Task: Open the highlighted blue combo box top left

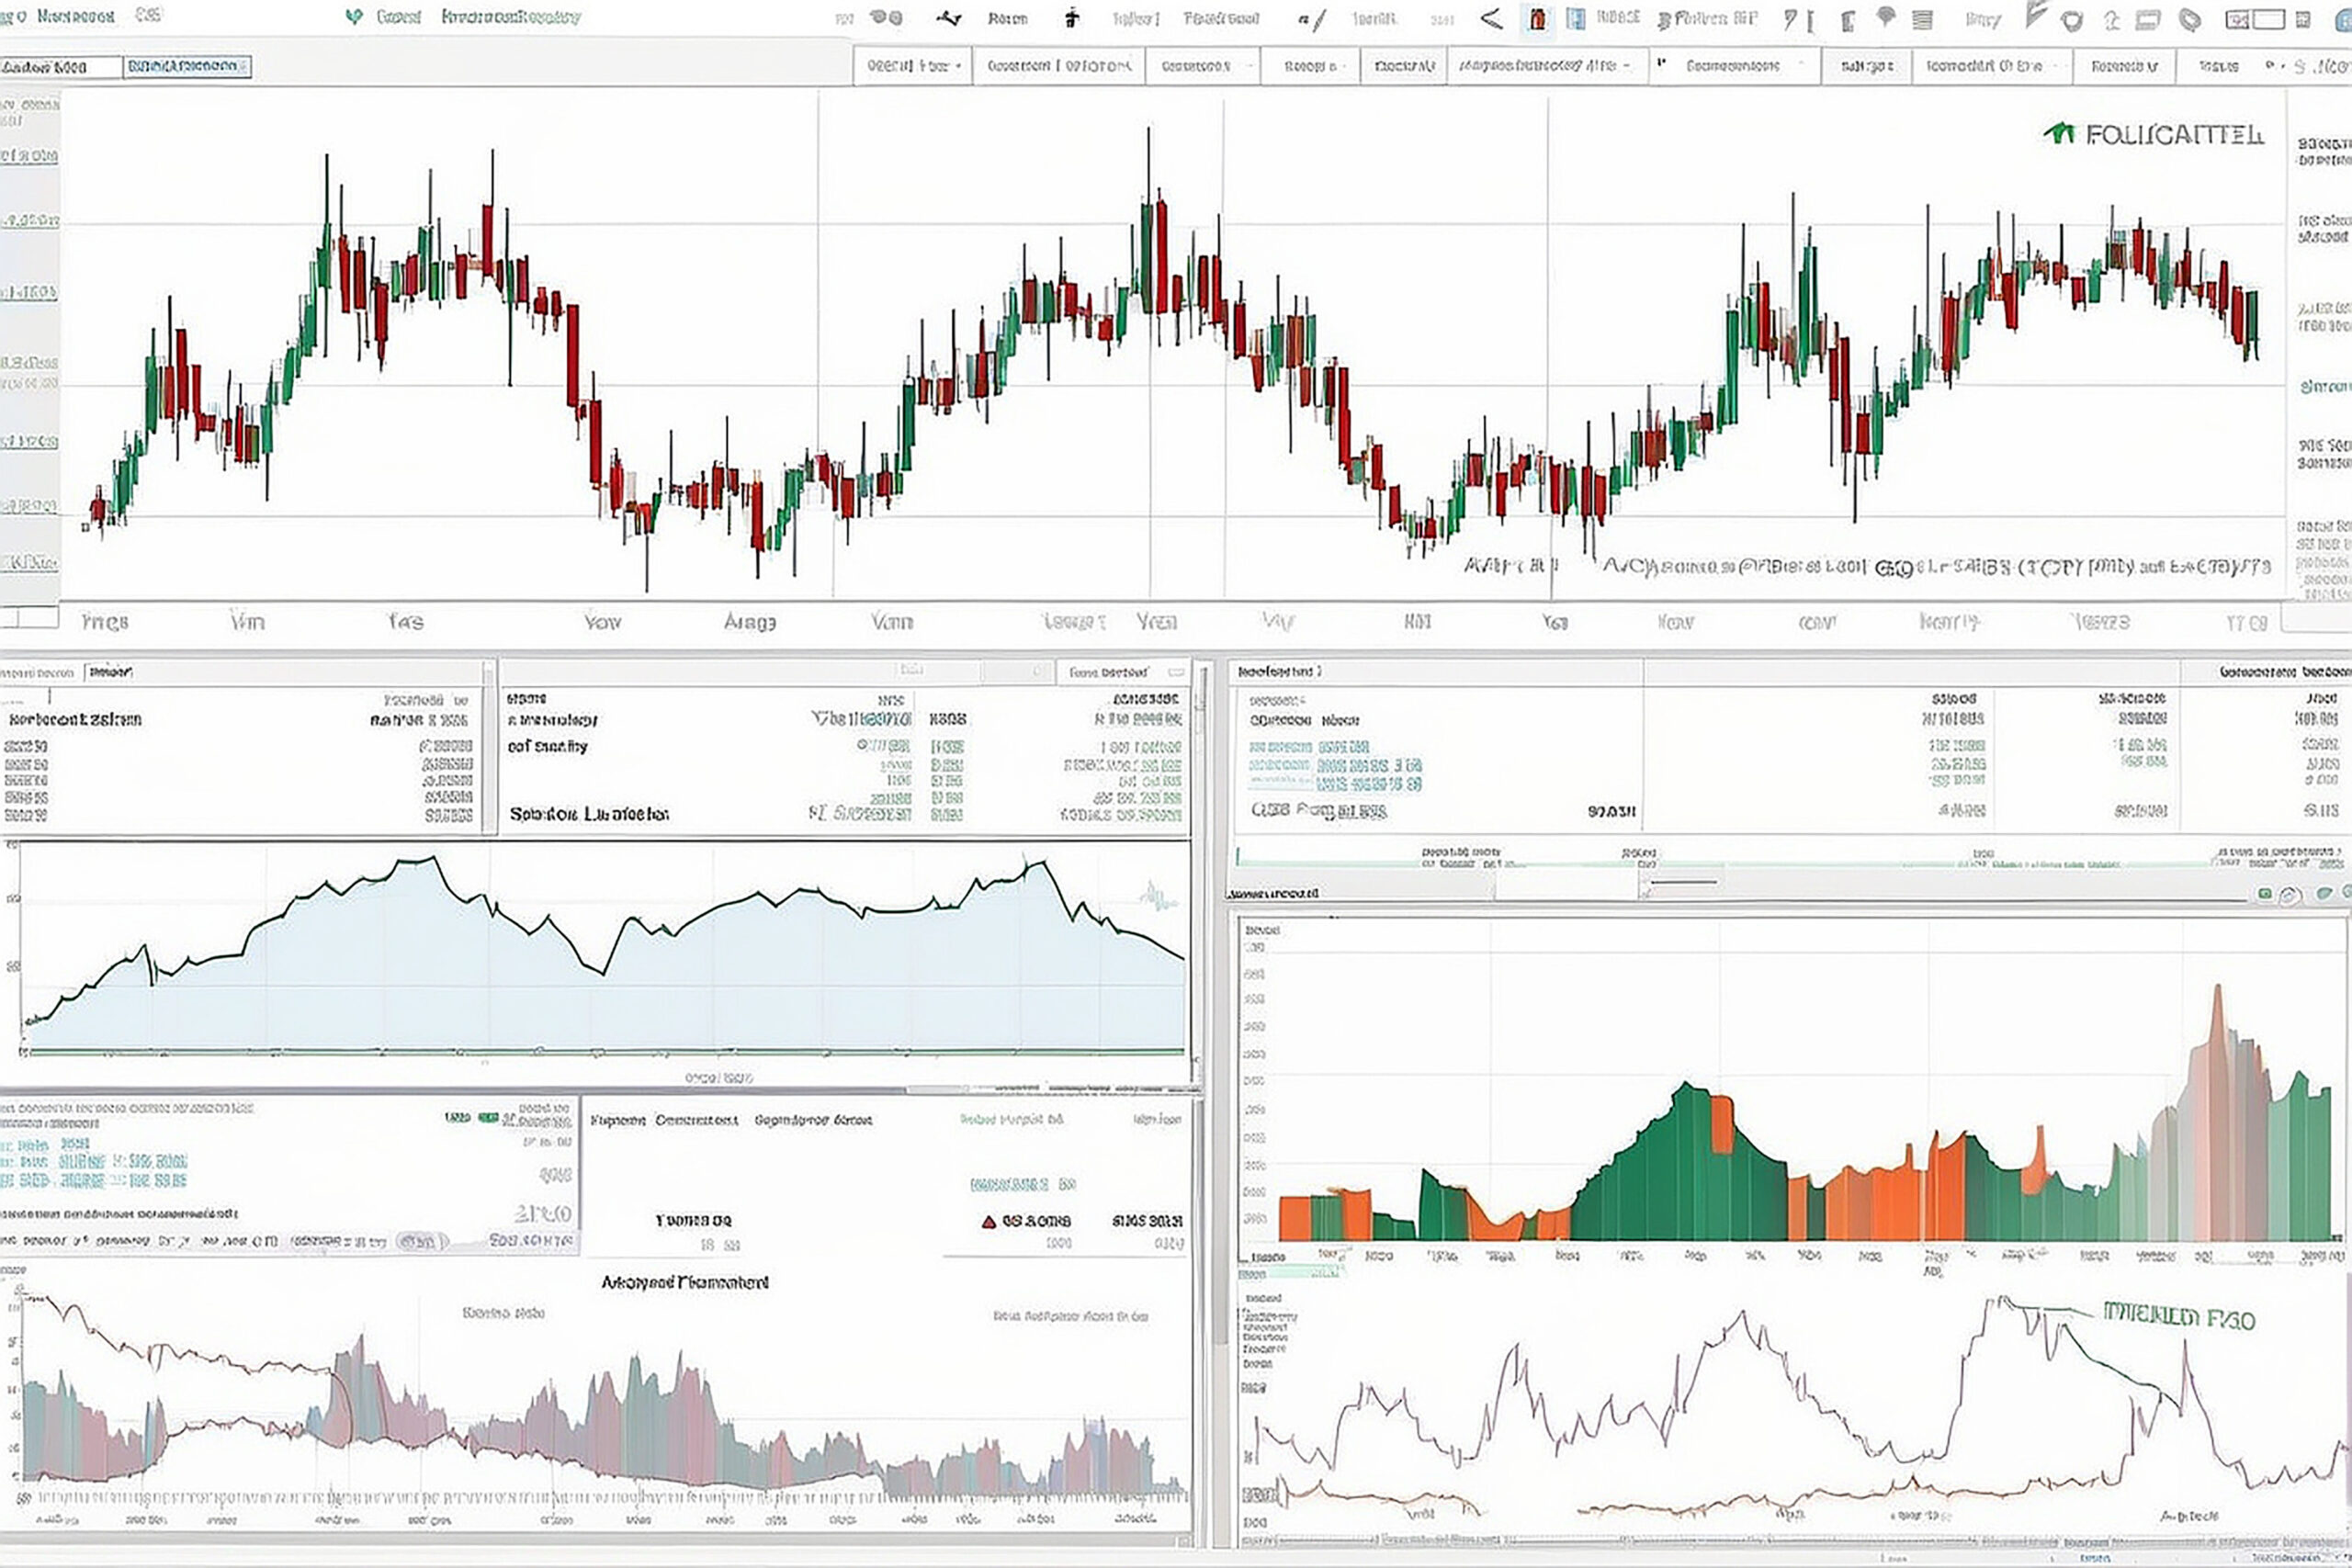Action: [x=187, y=67]
